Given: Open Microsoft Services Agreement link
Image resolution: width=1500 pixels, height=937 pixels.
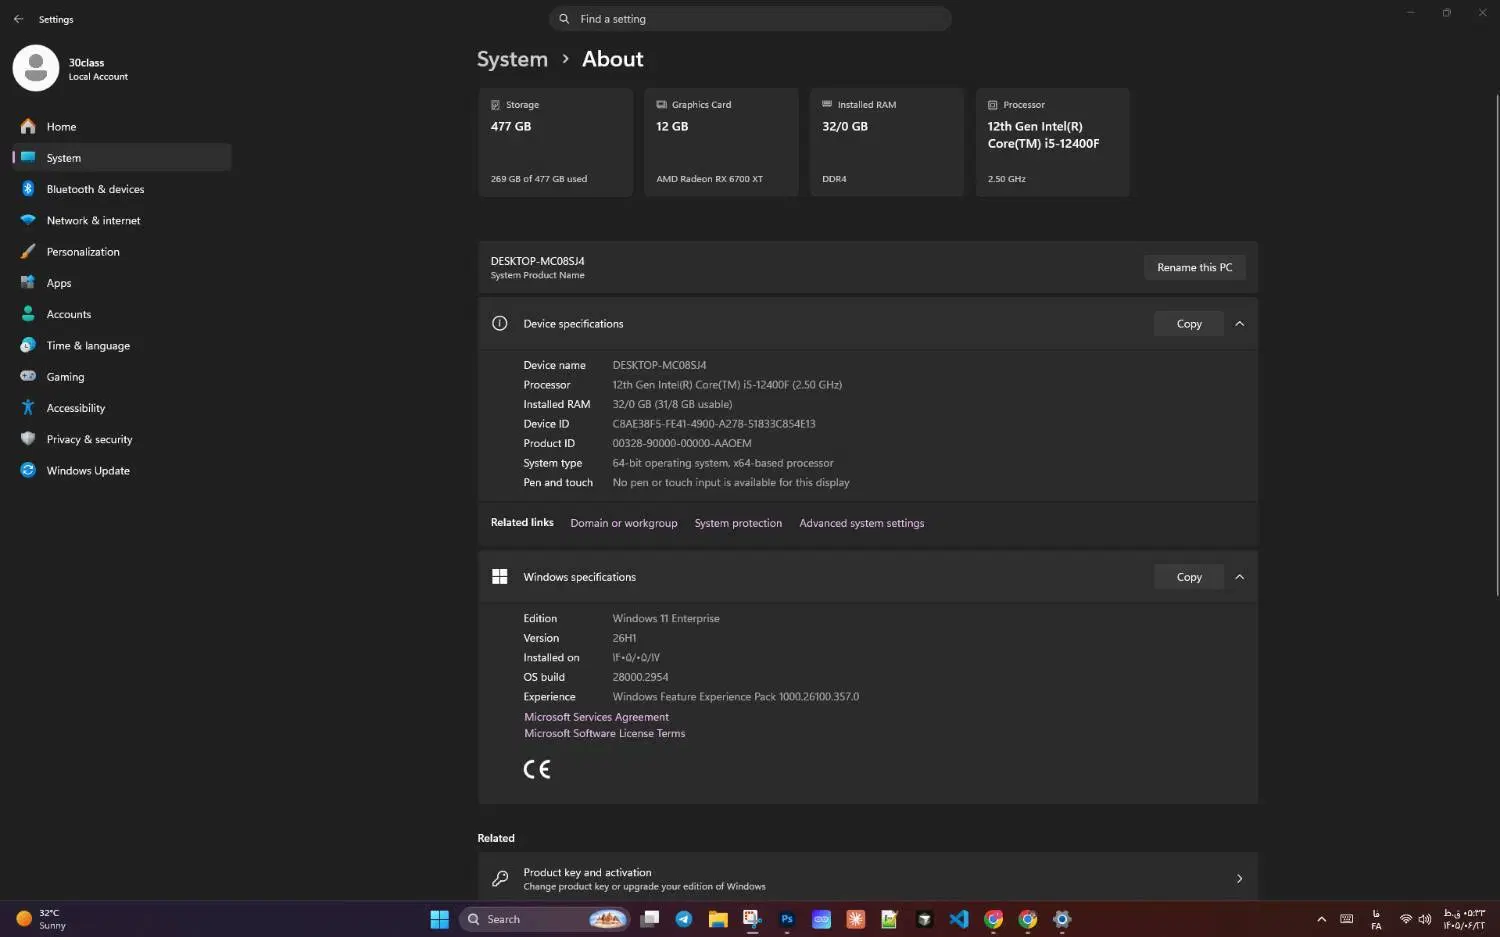Looking at the screenshot, I should point(596,717).
